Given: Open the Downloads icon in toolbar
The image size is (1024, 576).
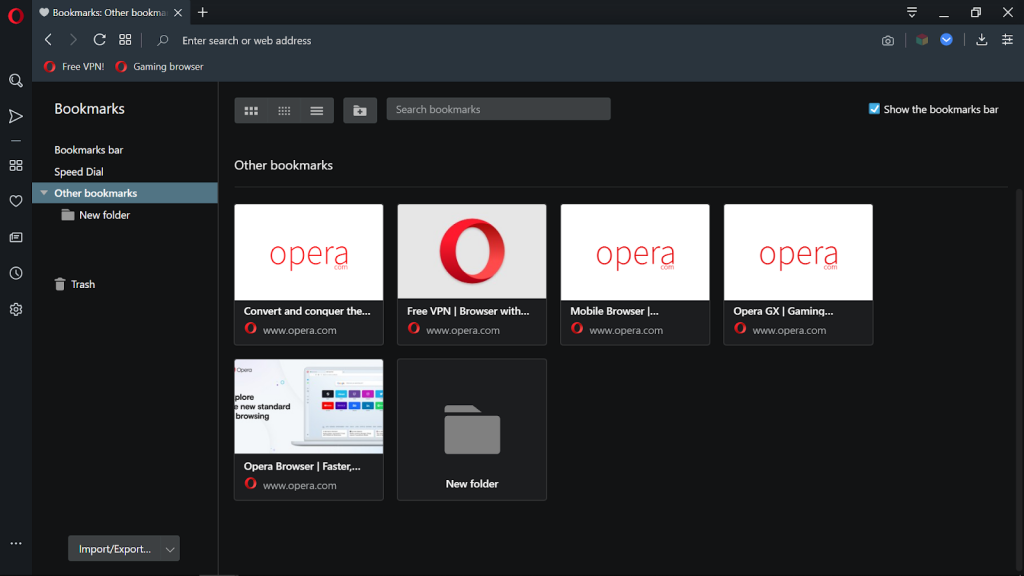Looking at the screenshot, I should point(981,40).
